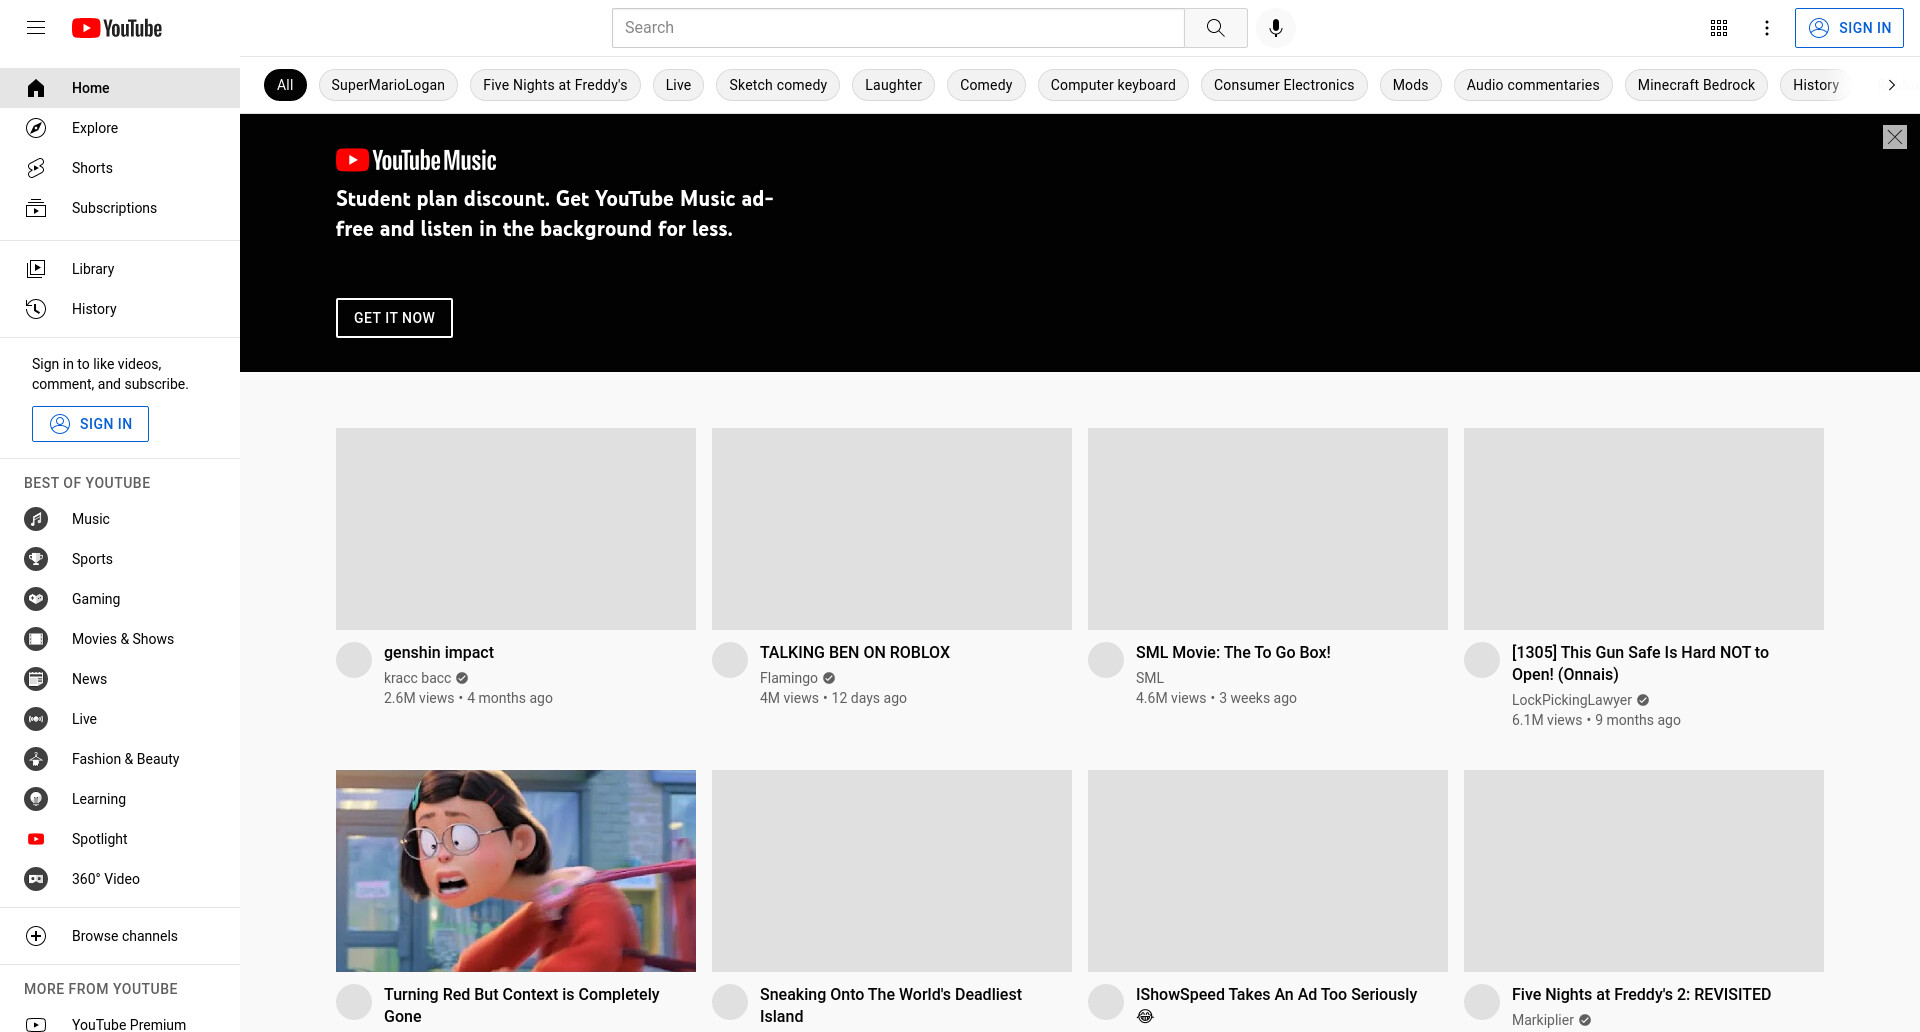Select the Sketch comedy chip
1920x1032 pixels.
[778, 85]
